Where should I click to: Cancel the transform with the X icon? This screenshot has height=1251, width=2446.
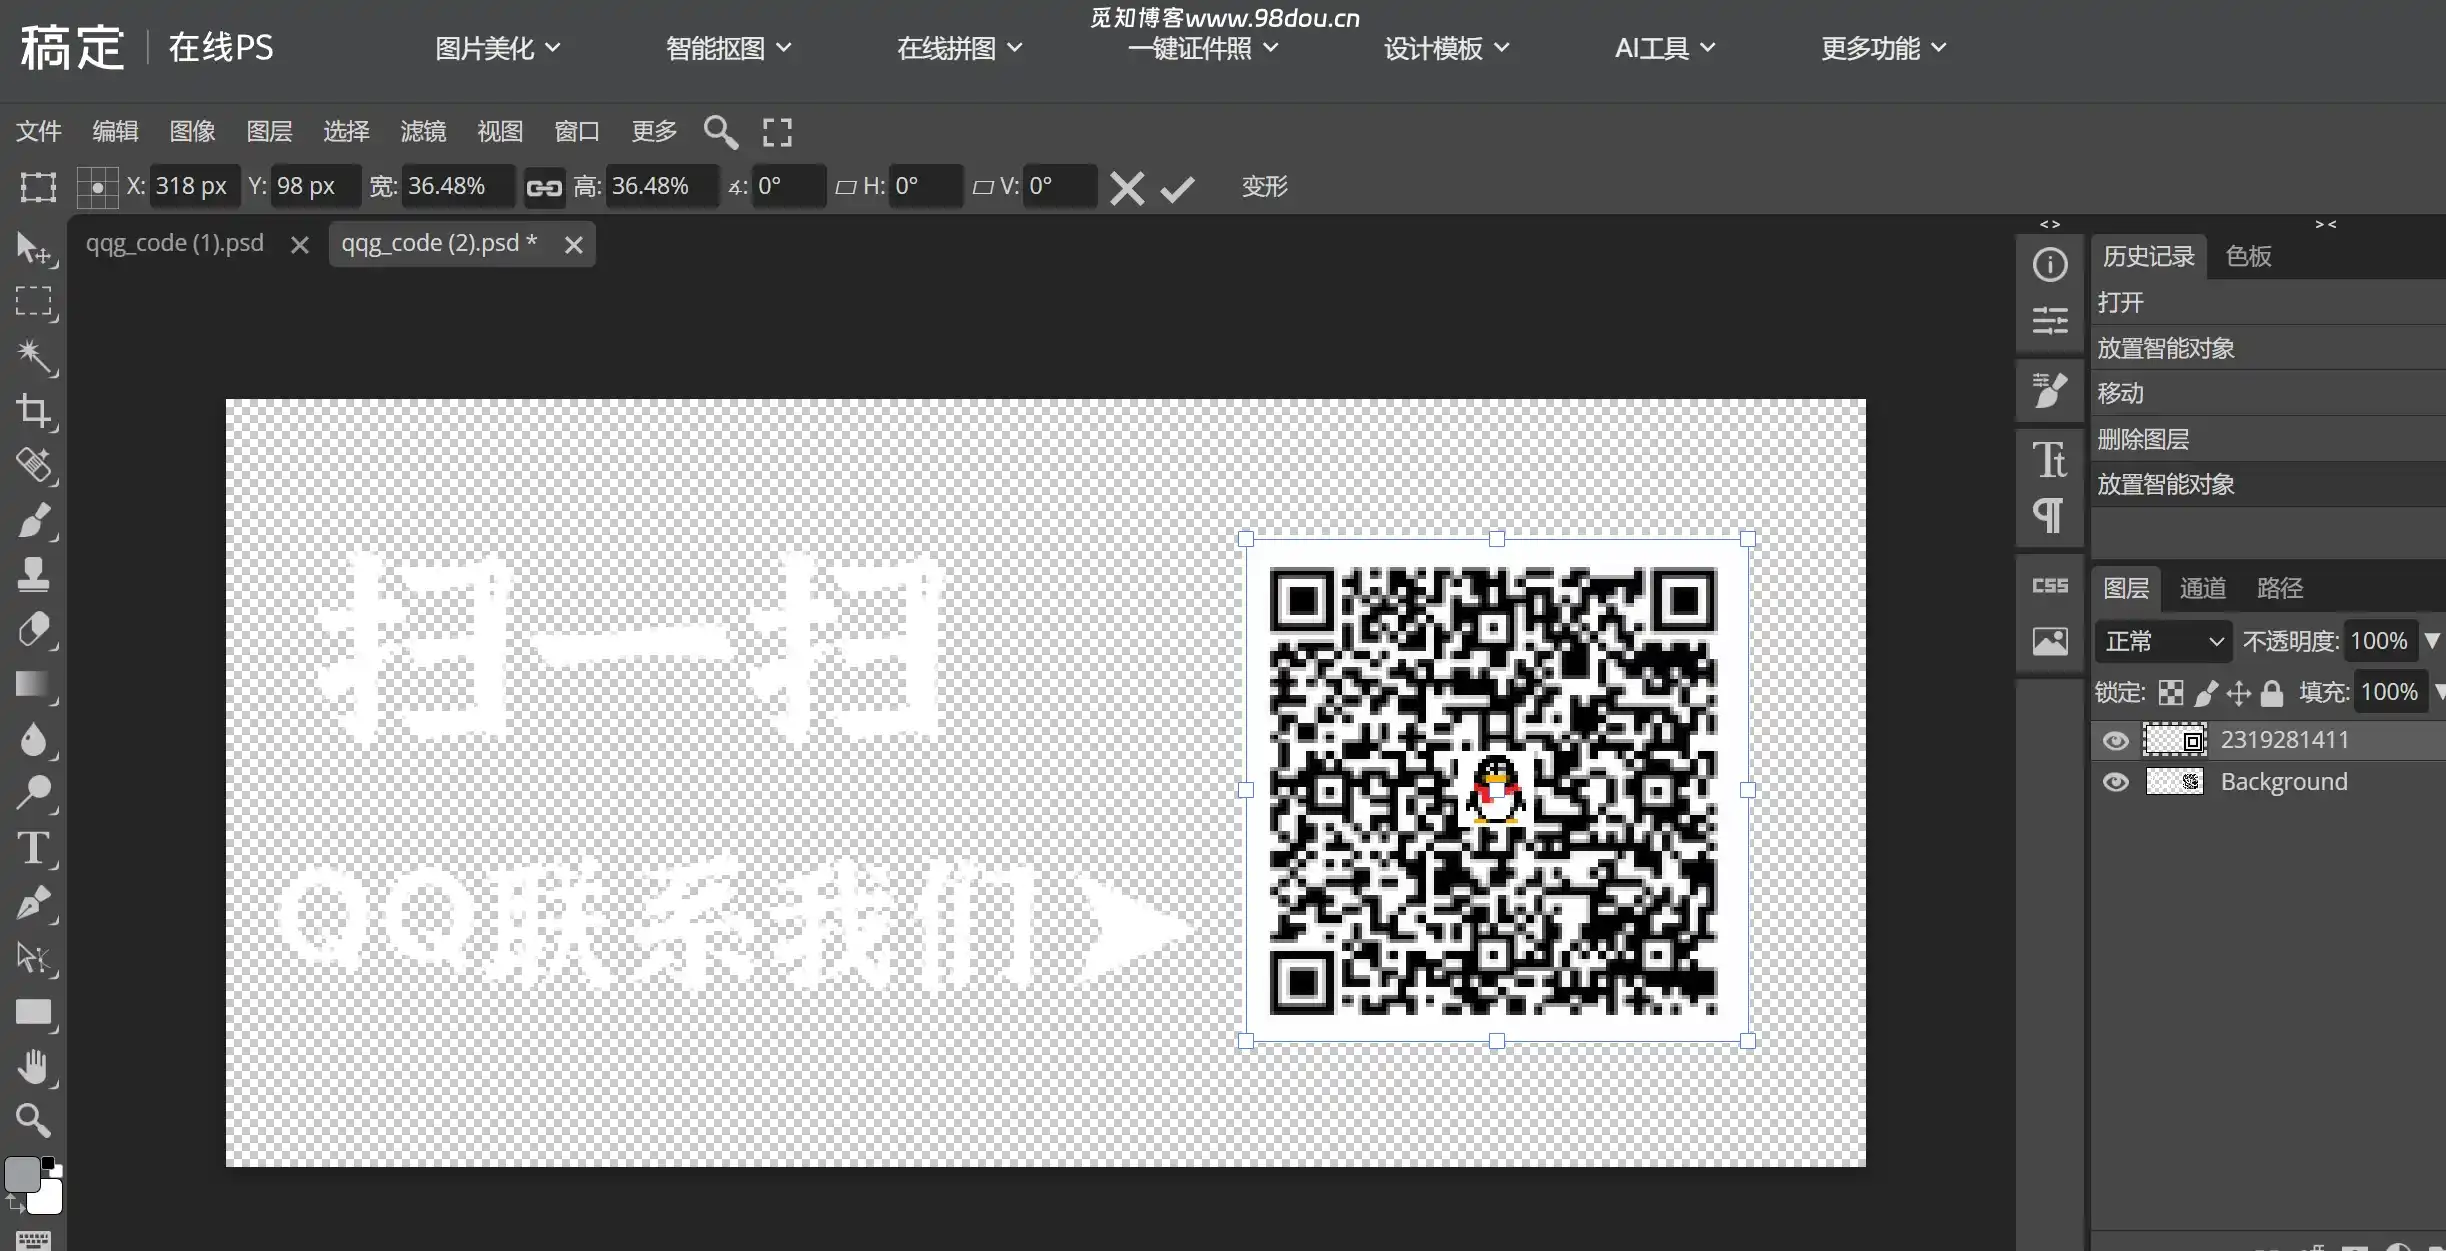pyautogui.click(x=1127, y=188)
